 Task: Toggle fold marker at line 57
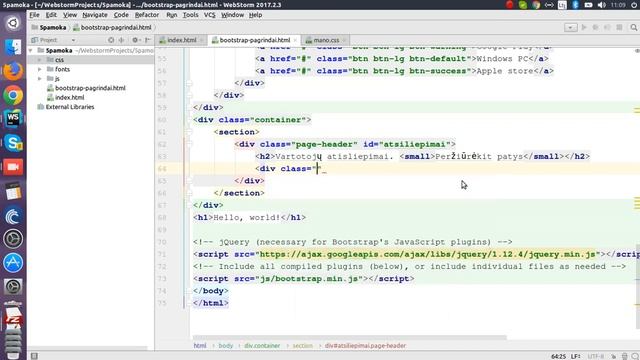pos(189,83)
